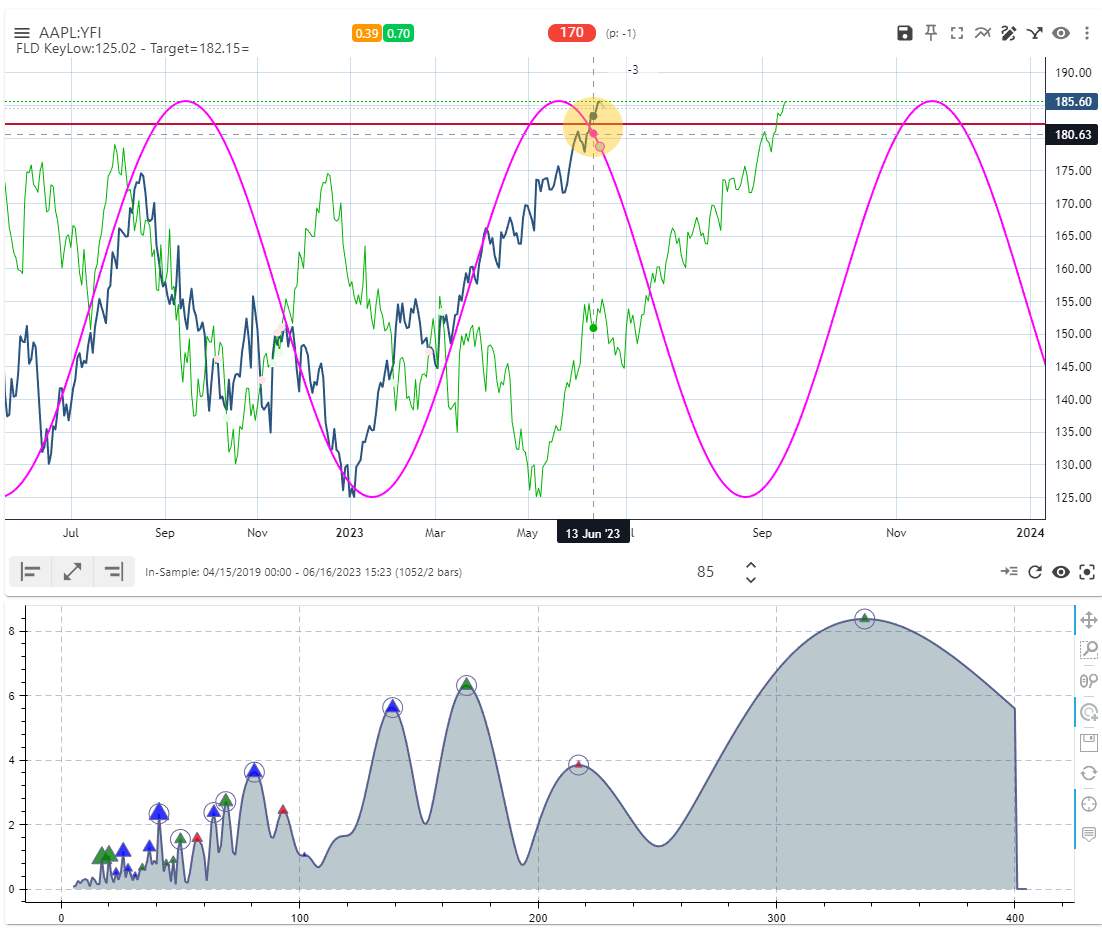Toggle the eye icon in the middle toolbar

1062,571
